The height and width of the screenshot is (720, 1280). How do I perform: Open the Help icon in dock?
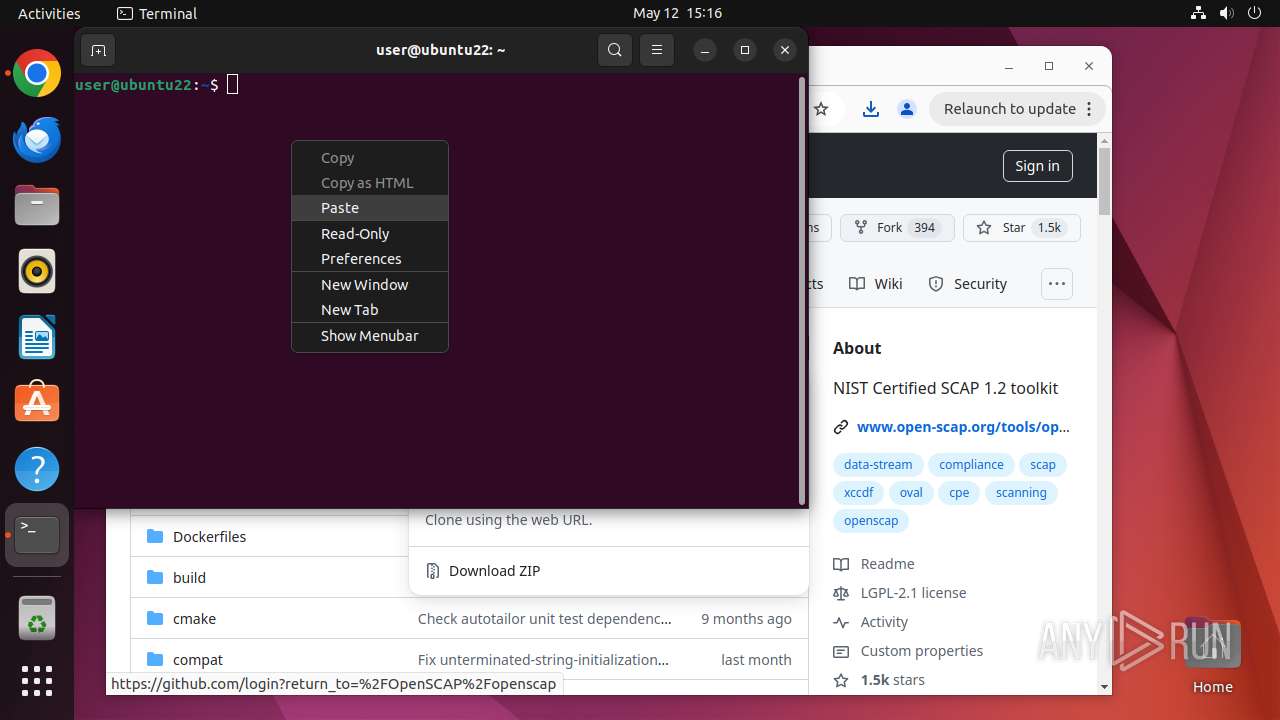tap(37, 469)
